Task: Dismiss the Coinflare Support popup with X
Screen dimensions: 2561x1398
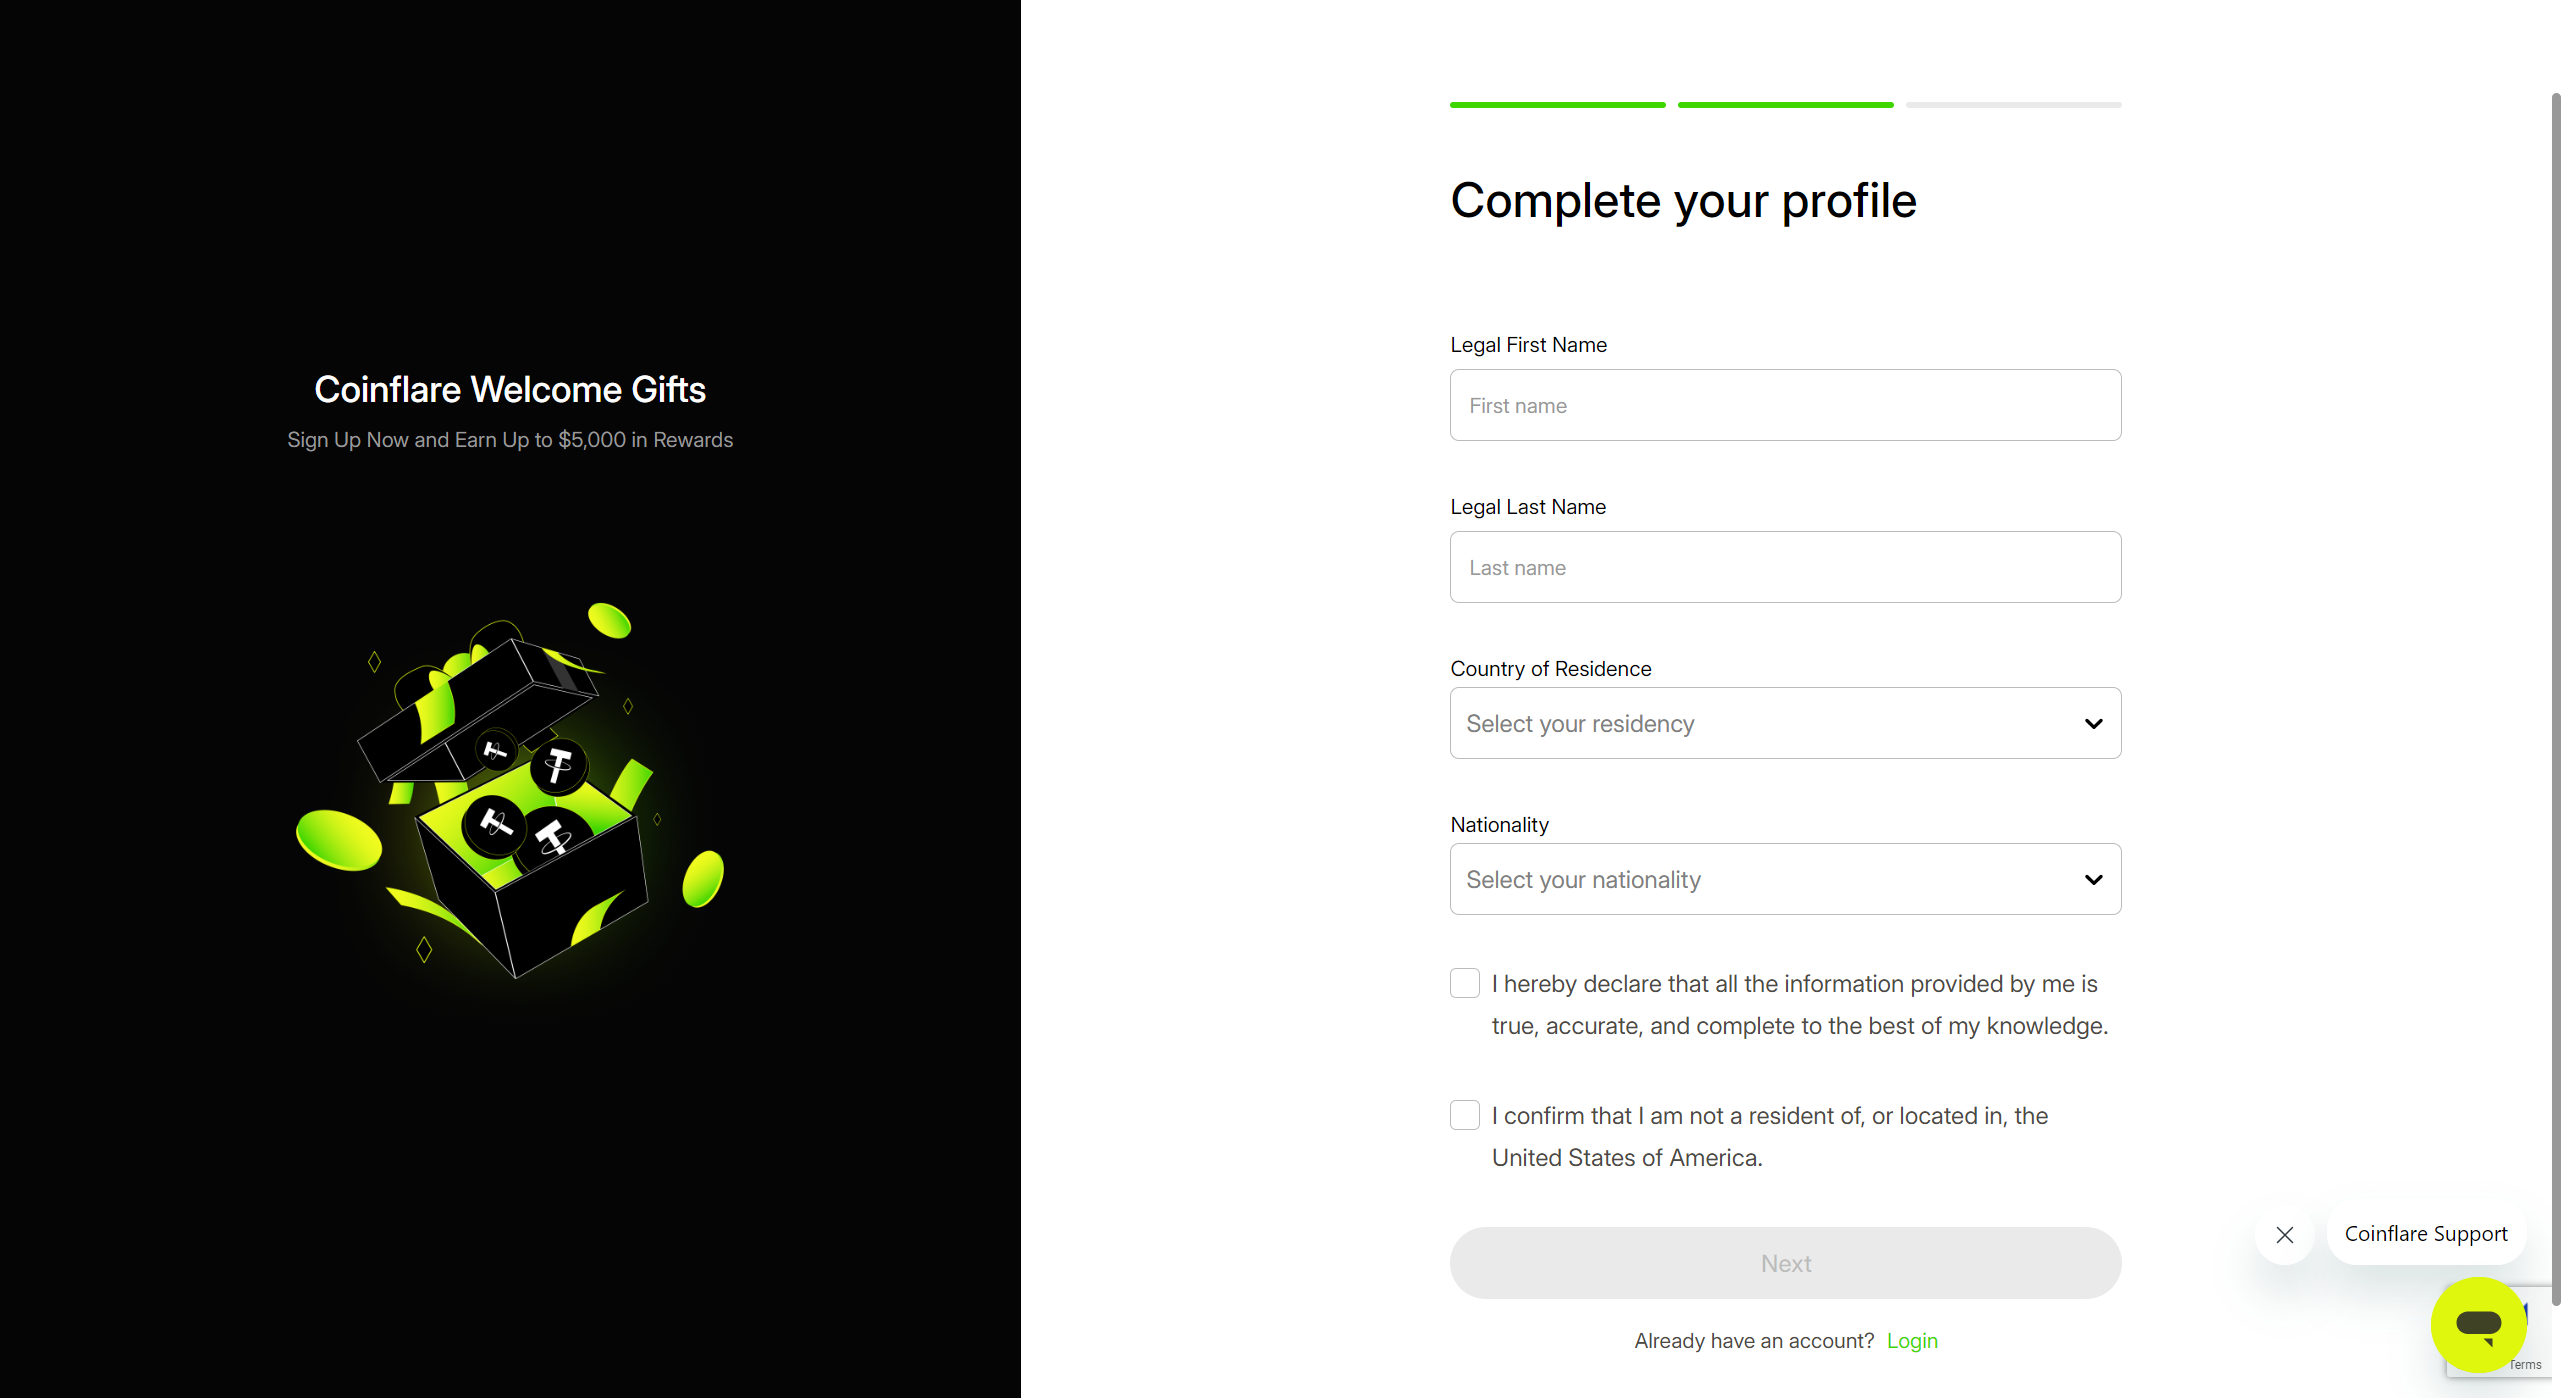Action: point(2285,1235)
